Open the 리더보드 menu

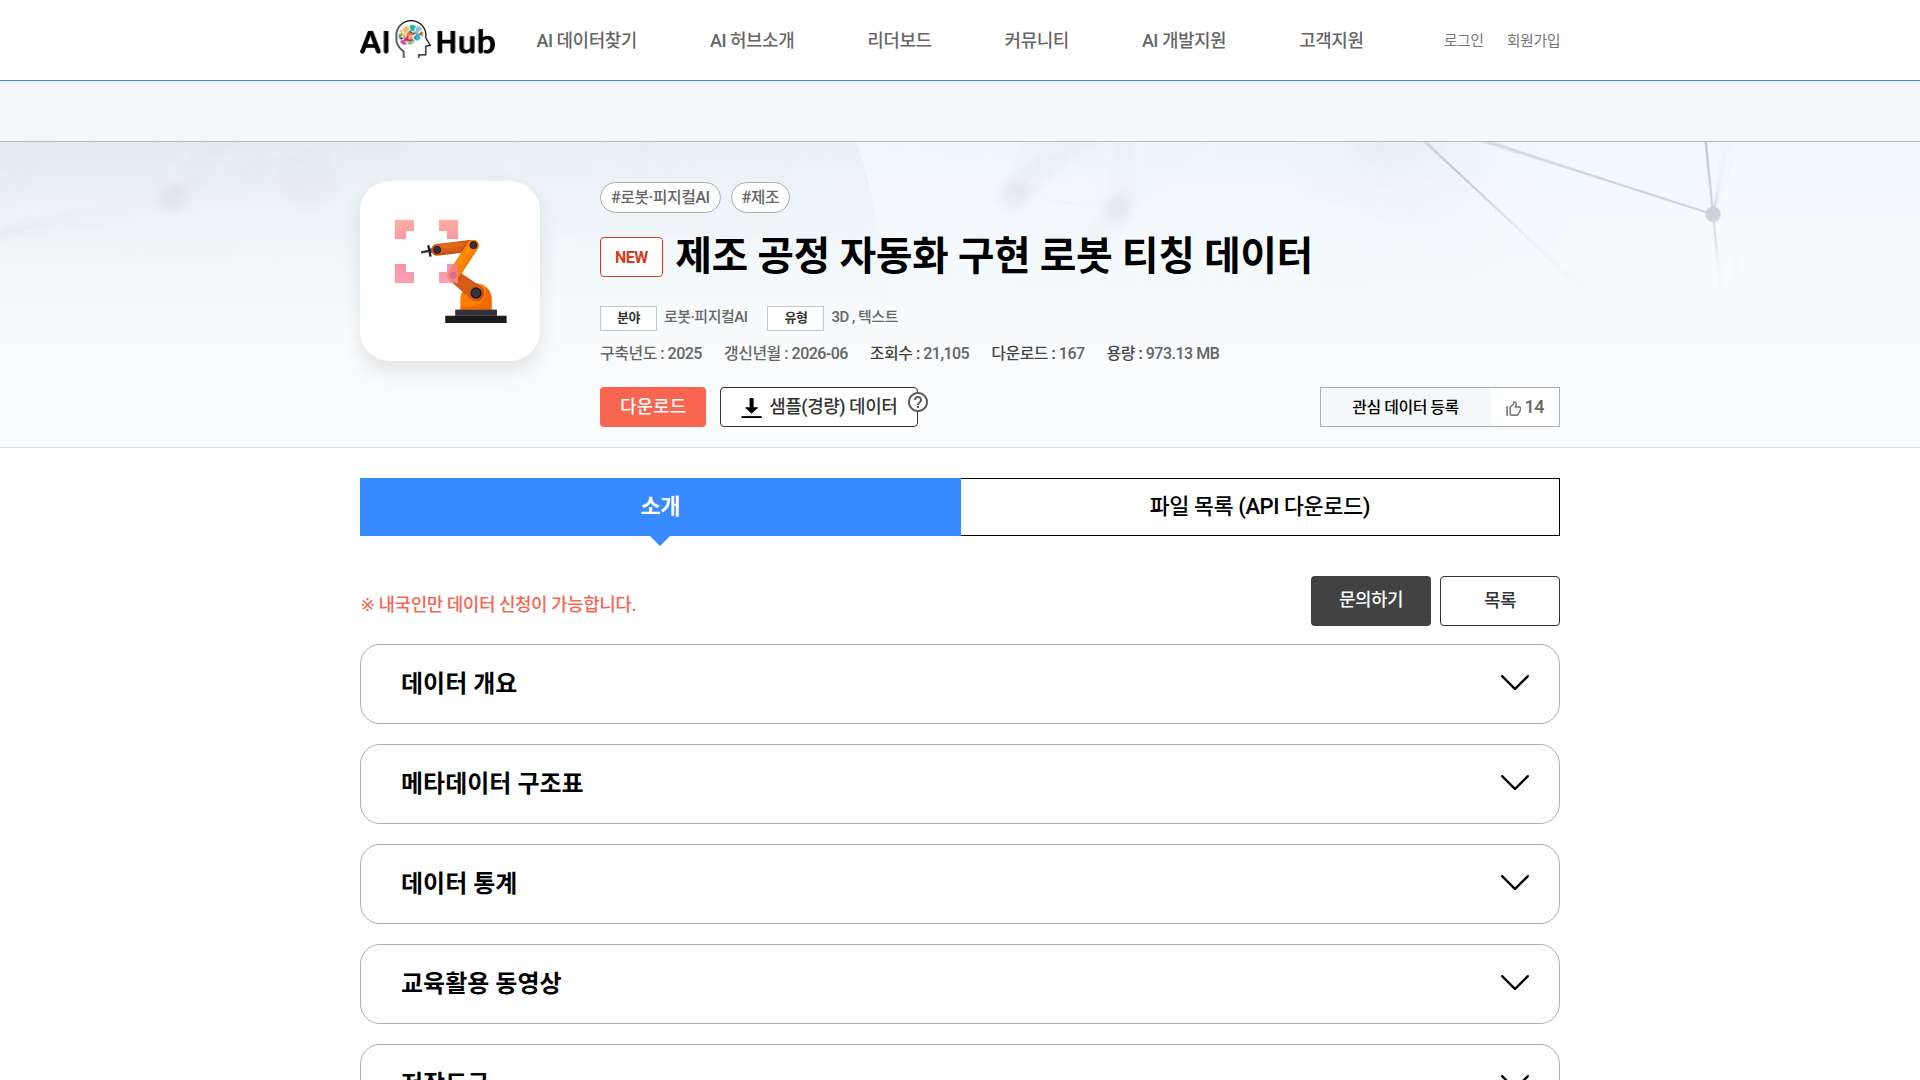click(899, 40)
